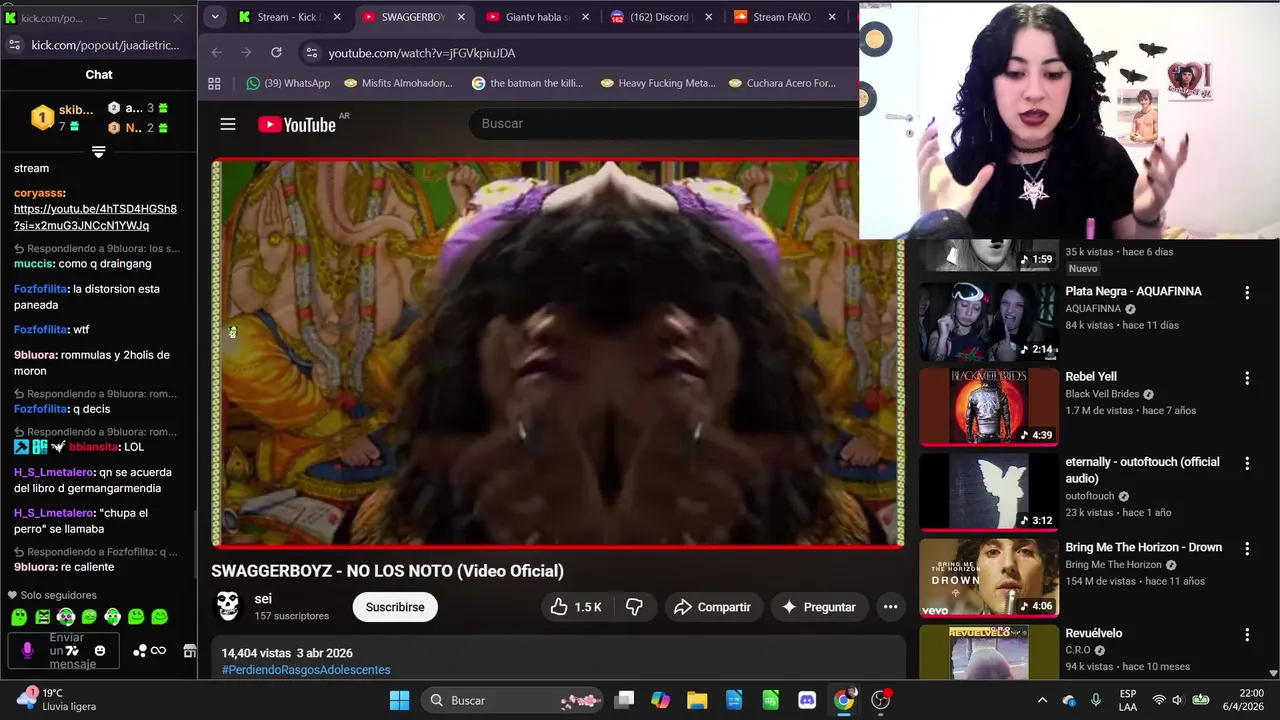Click the purple microphone icon in Kick chat
The height and width of the screenshot is (720, 1280).
[27, 651]
